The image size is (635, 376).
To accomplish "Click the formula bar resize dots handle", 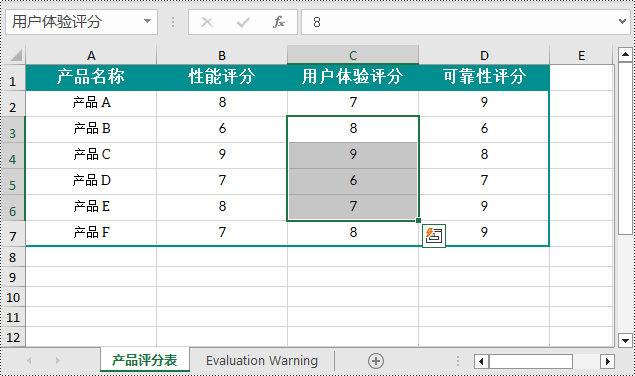I will pyautogui.click(x=173, y=22).
